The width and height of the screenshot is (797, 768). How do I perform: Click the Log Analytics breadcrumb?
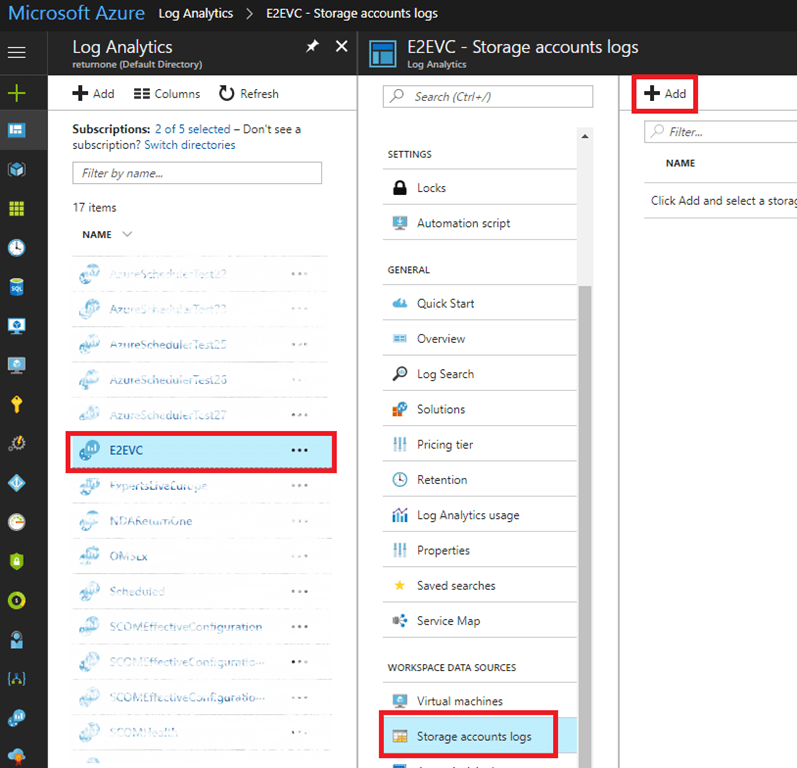pyautogui.click(x=196, y=13)
